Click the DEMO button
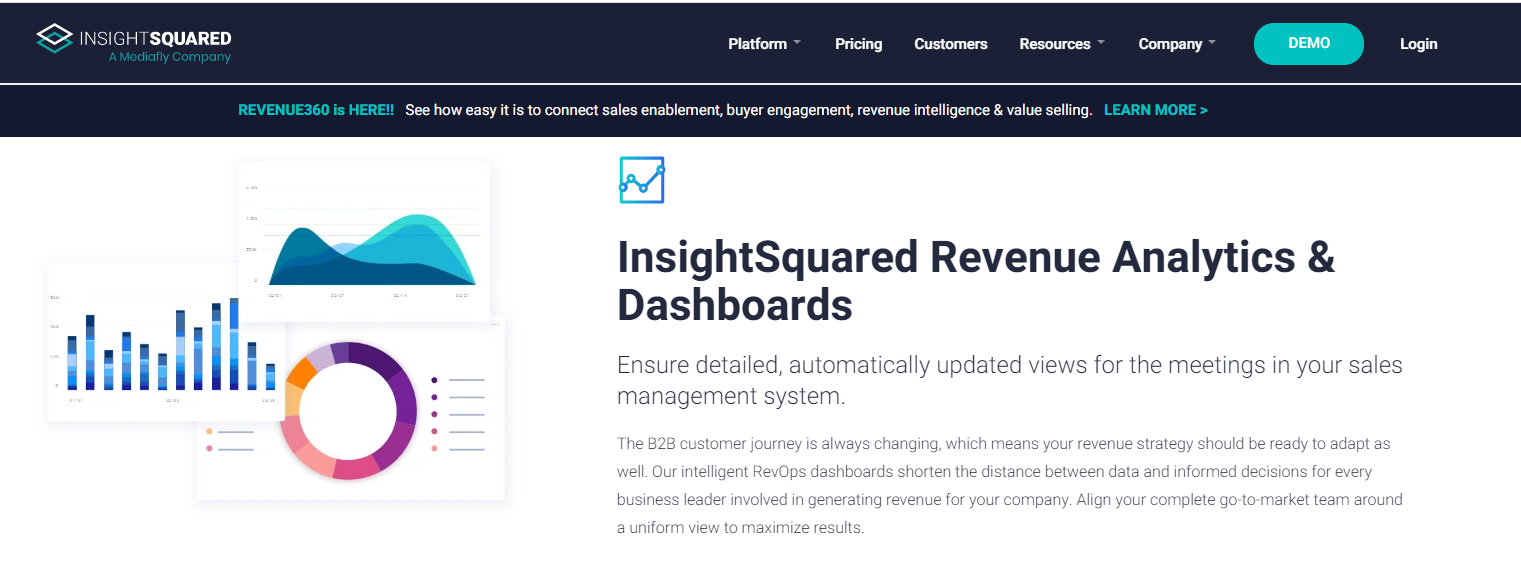The image size is (1521, 563). [1309, 44]
